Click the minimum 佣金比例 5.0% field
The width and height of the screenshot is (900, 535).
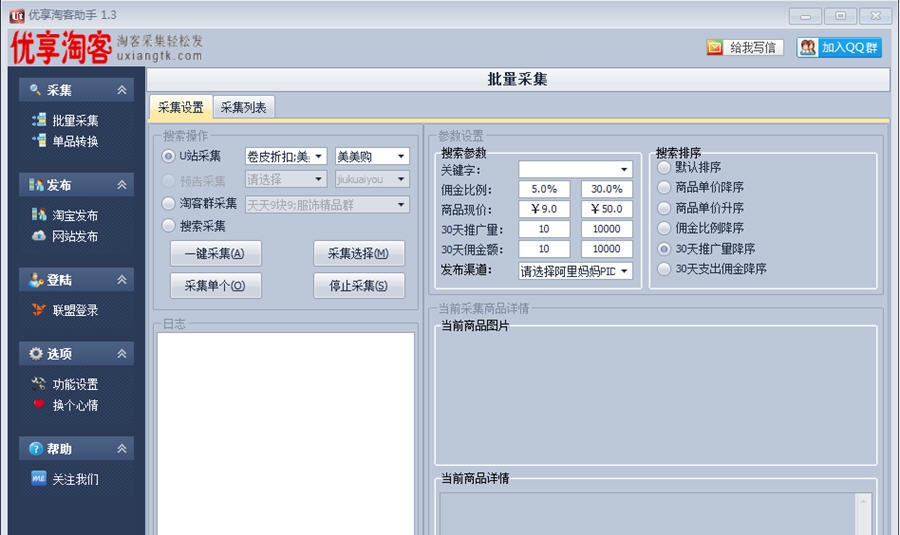coord(544,189)
